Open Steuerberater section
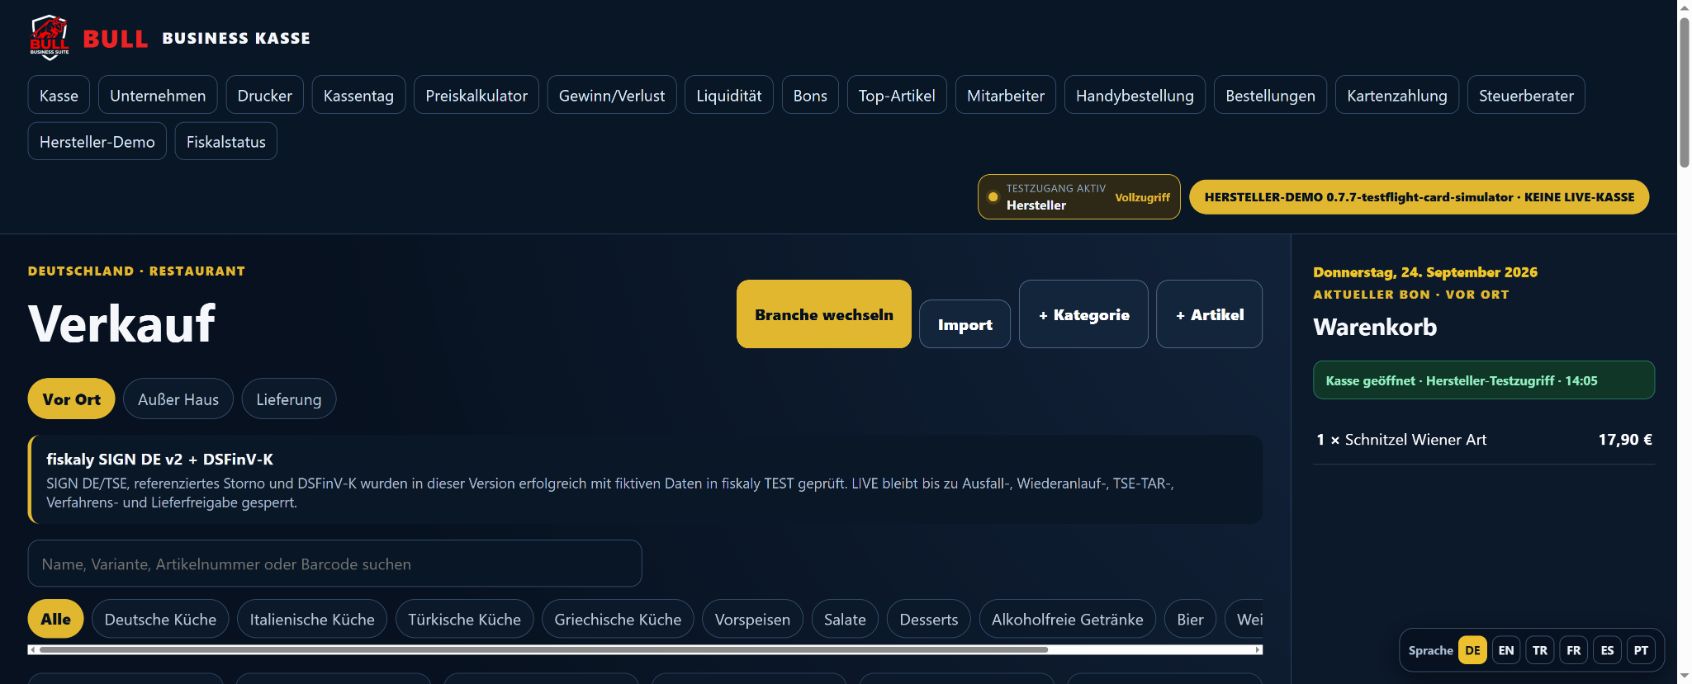This screenshot has height=684, width=1692. tap(1526, 95)
